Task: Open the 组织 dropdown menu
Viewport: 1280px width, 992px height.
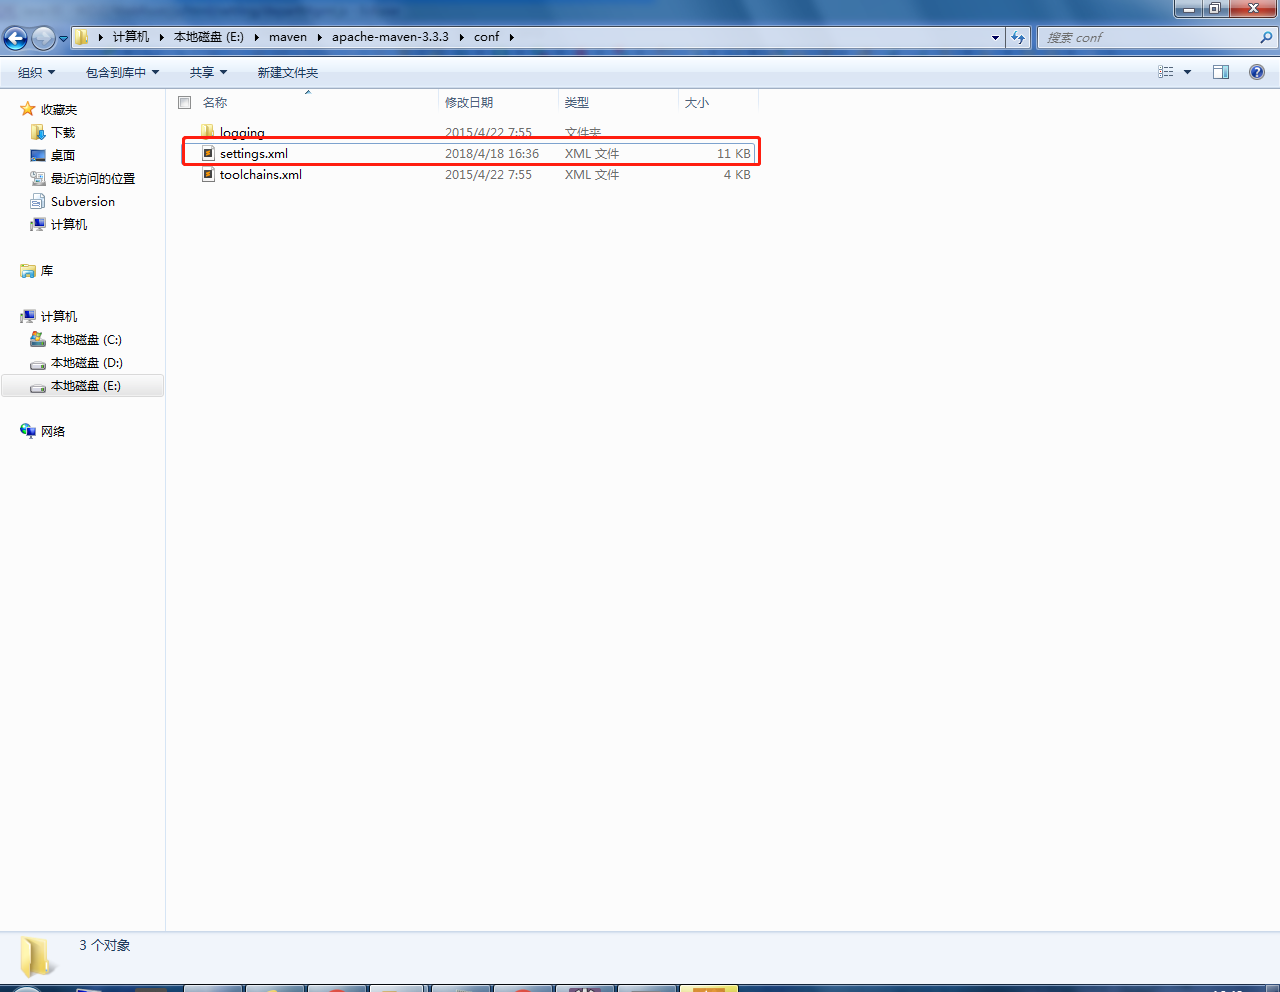Action: pyautogui.click(x=36, y=72)
